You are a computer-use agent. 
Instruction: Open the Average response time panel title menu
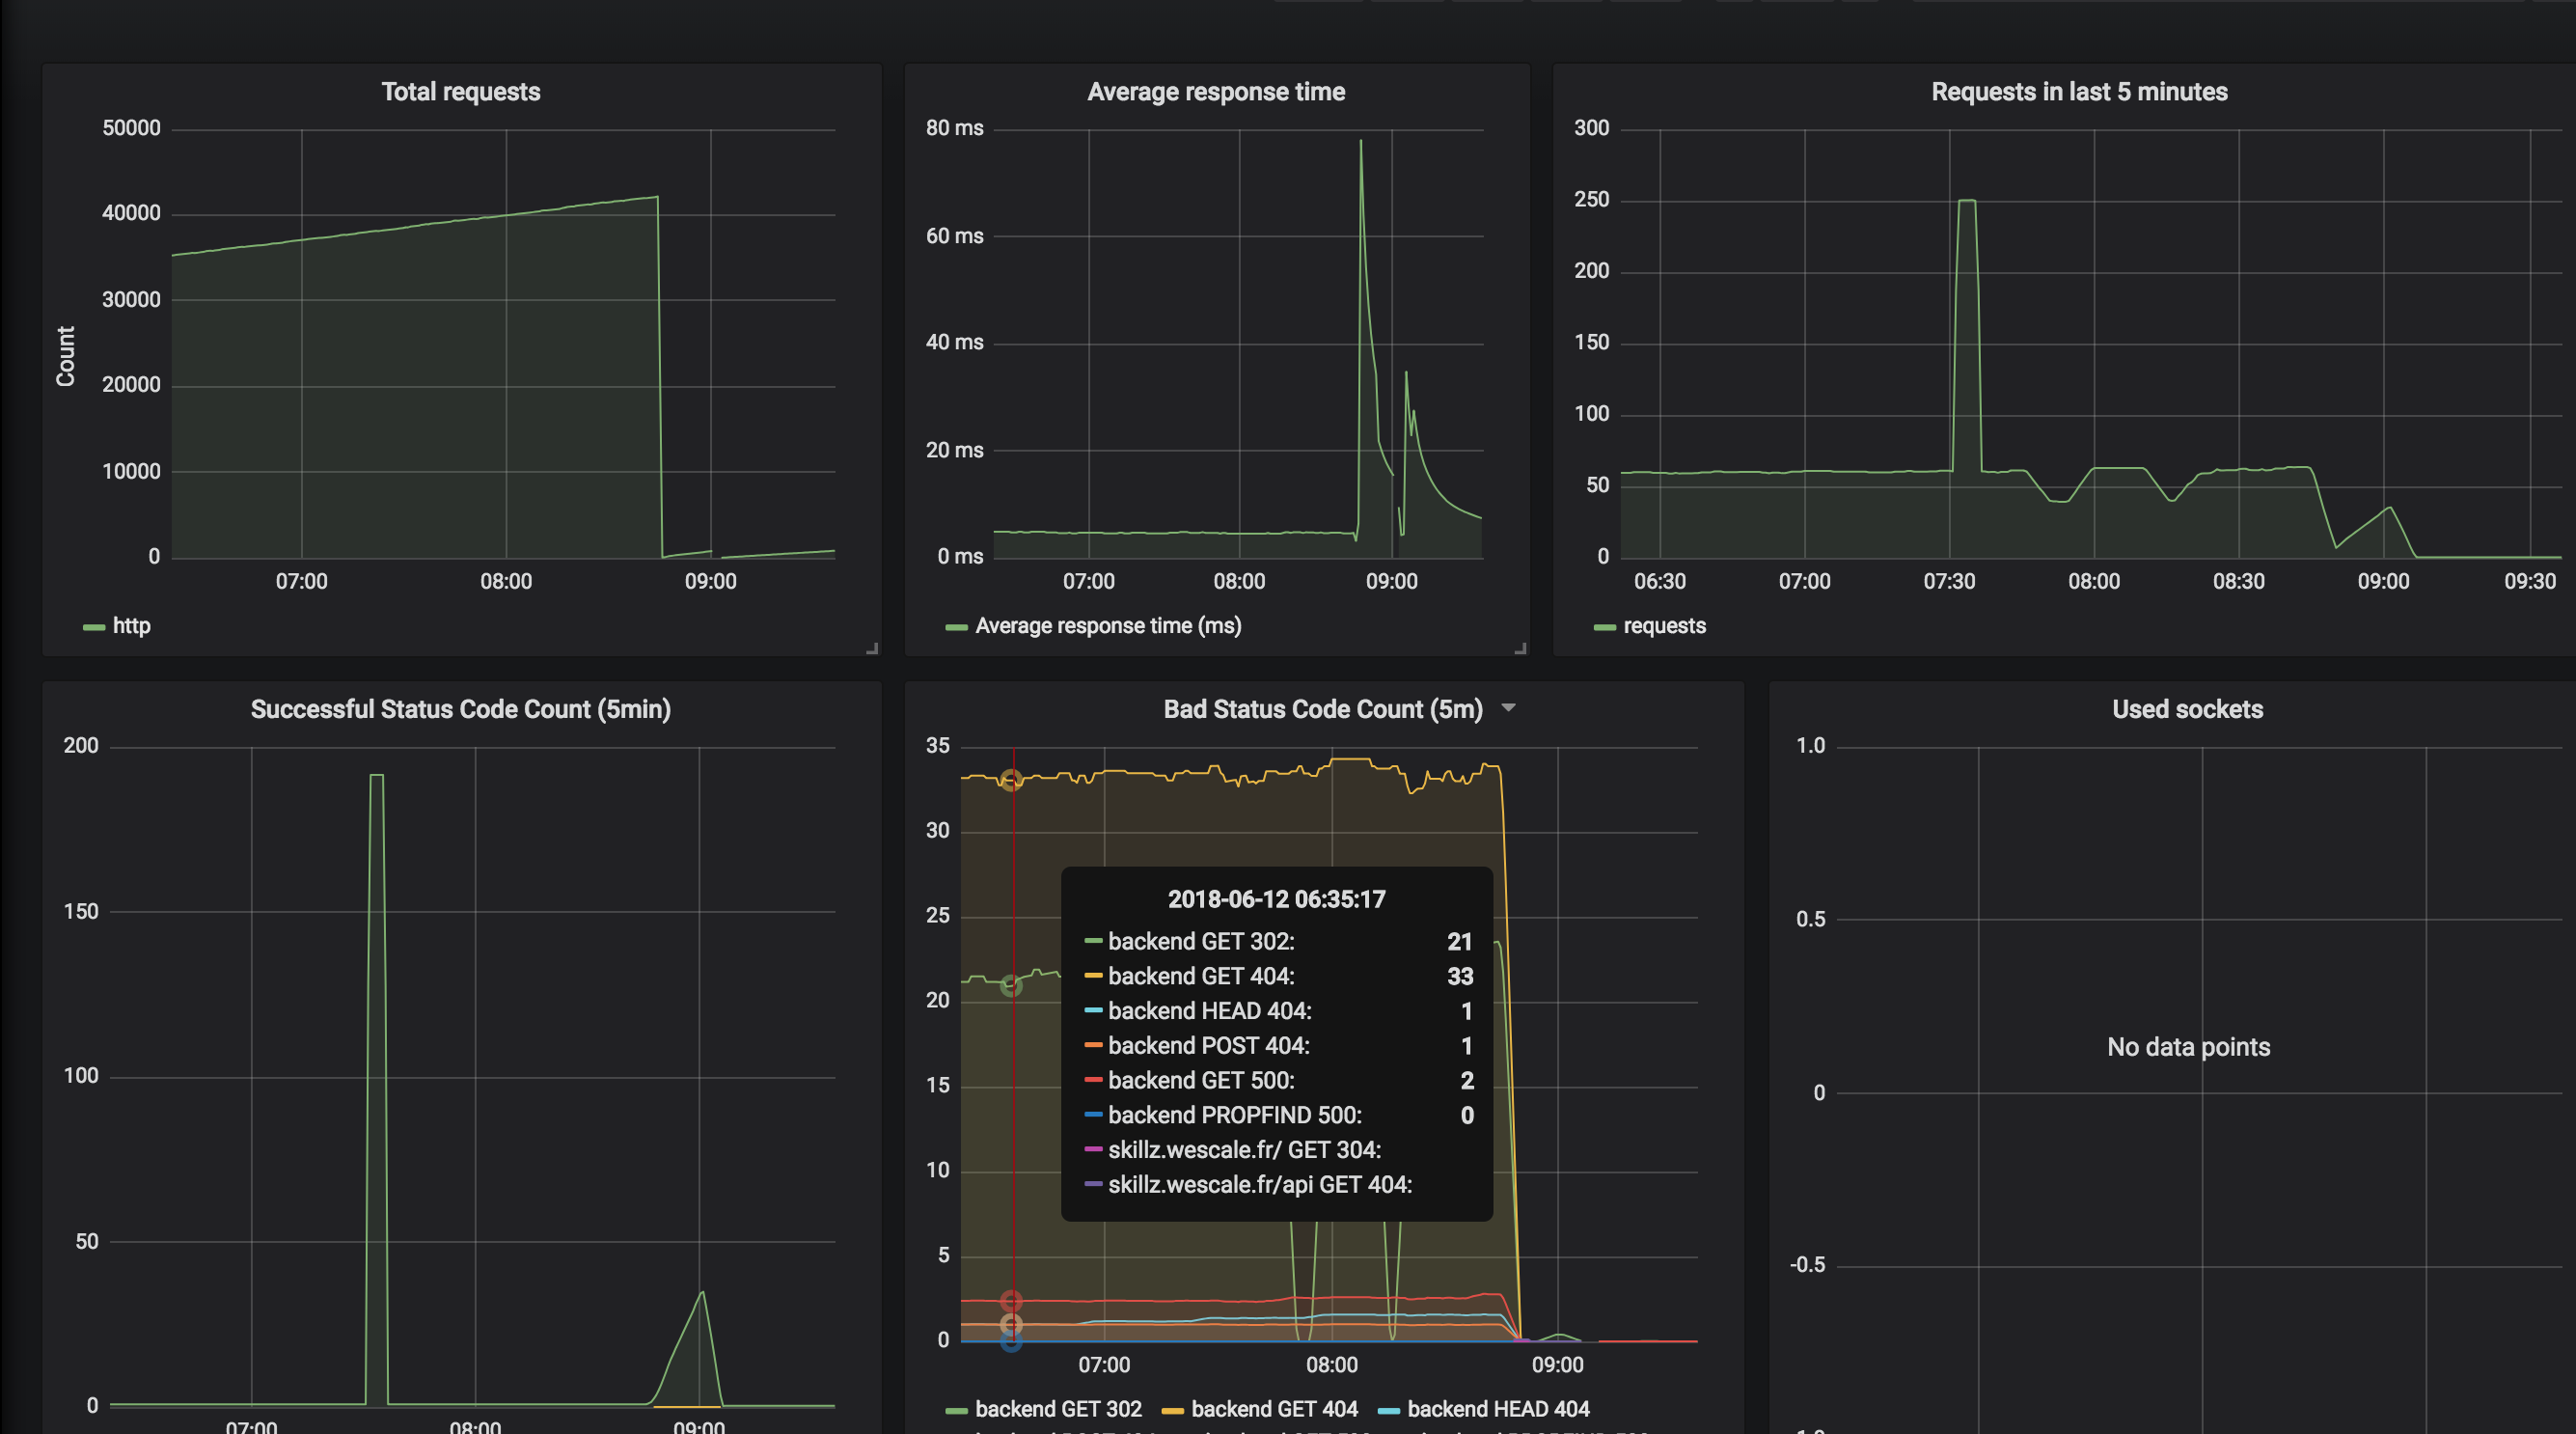(x=1216, y=92)
